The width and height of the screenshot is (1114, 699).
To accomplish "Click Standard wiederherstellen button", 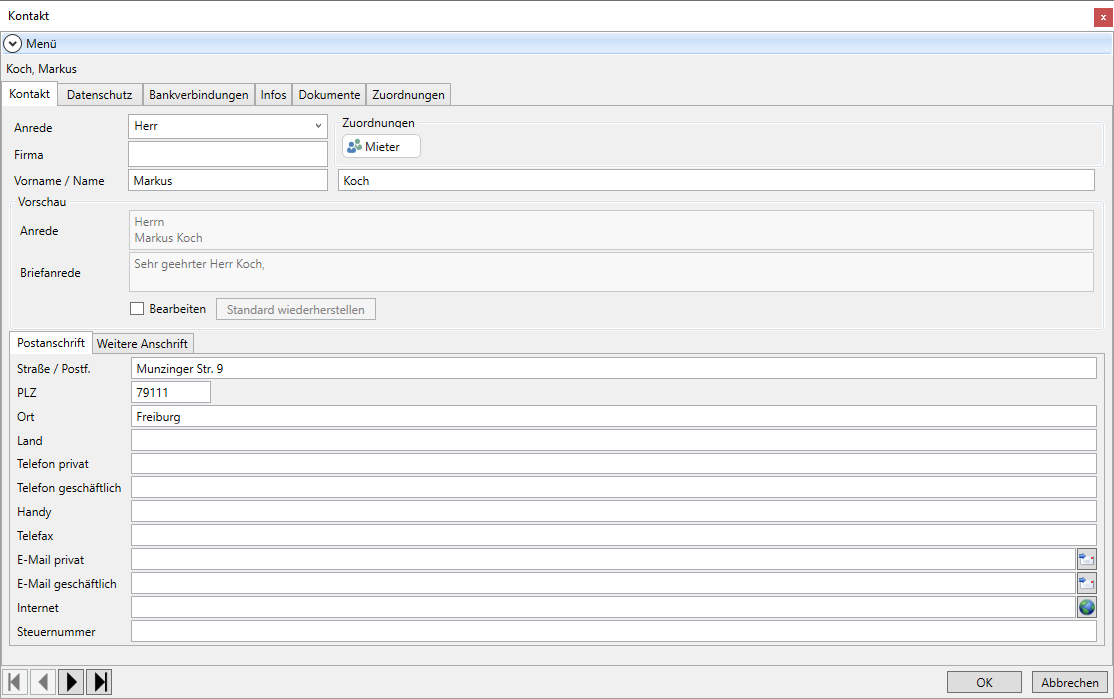I will (x=296, y=309).
